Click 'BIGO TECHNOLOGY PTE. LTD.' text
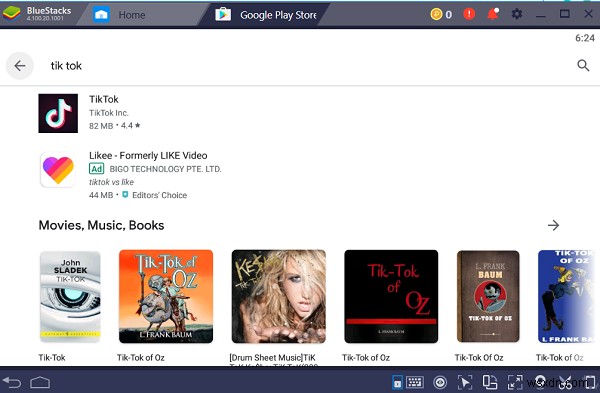 pos(165,169)
